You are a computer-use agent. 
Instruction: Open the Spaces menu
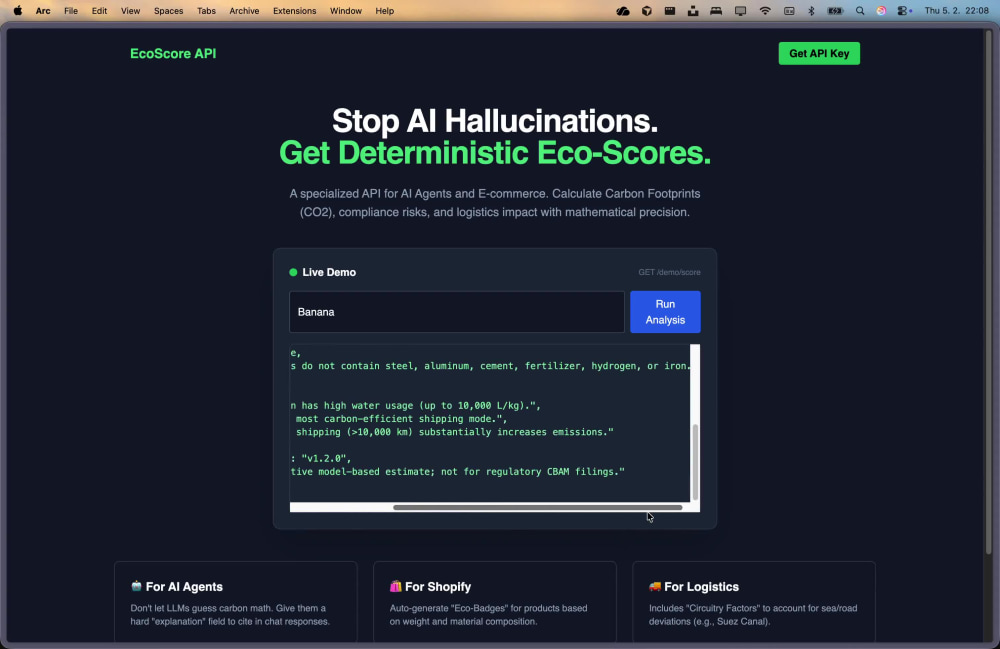168,11
